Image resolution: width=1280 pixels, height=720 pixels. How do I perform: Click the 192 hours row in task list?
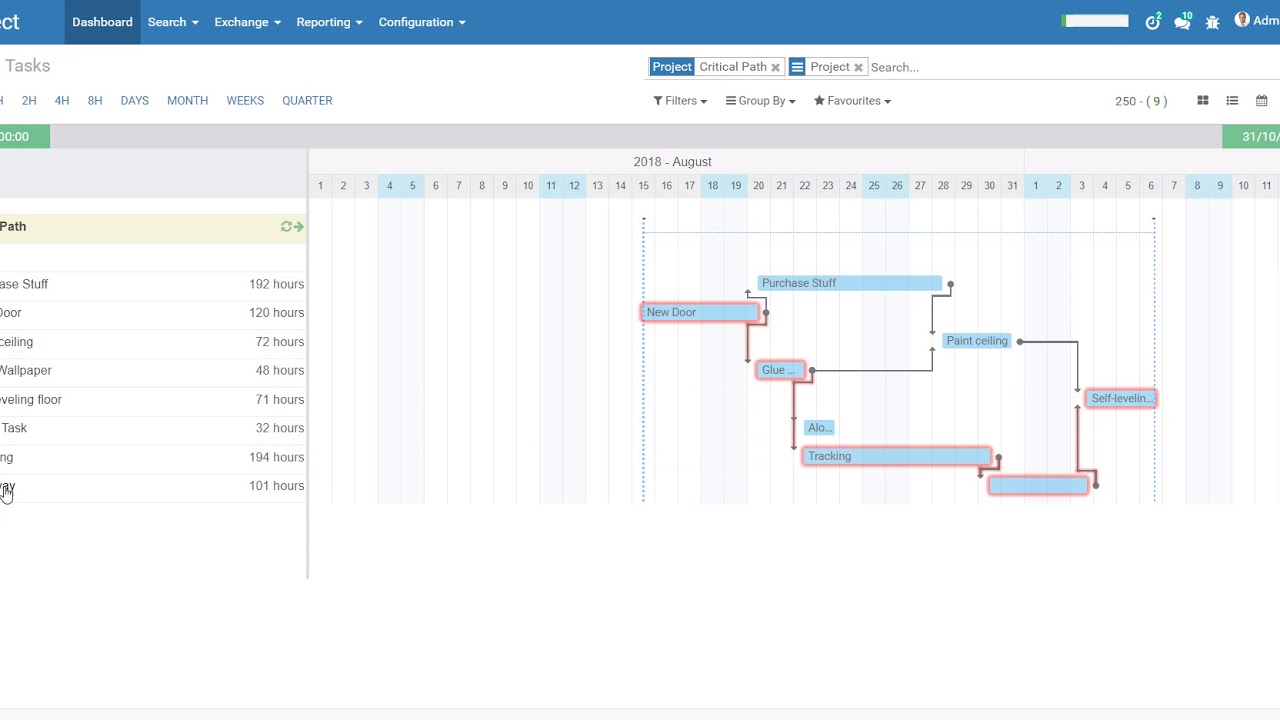click(x=152, y=284)
